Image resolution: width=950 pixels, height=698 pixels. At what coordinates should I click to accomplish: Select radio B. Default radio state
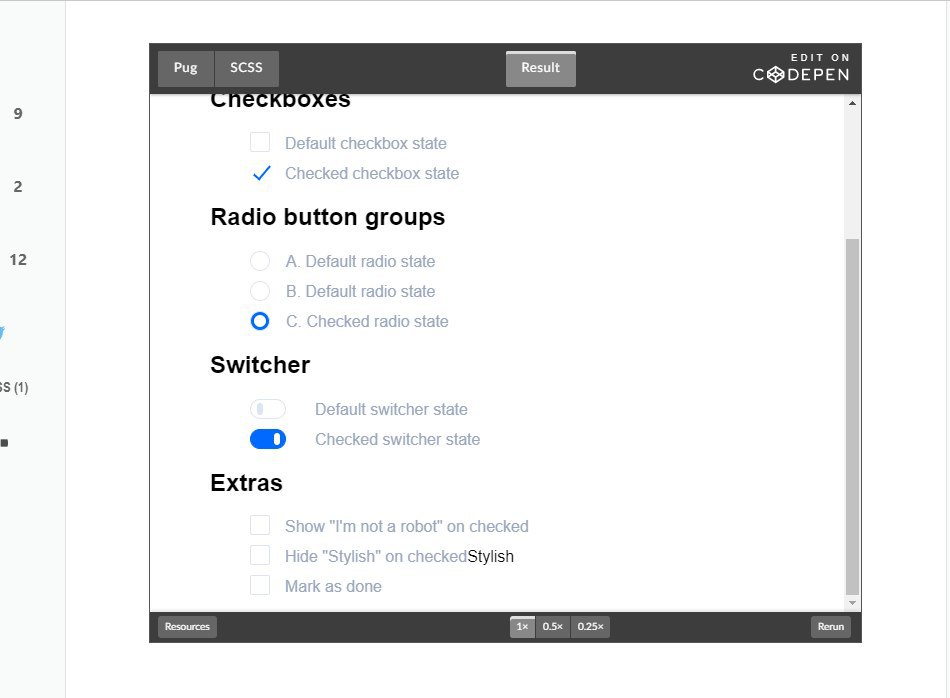point(260,291)
